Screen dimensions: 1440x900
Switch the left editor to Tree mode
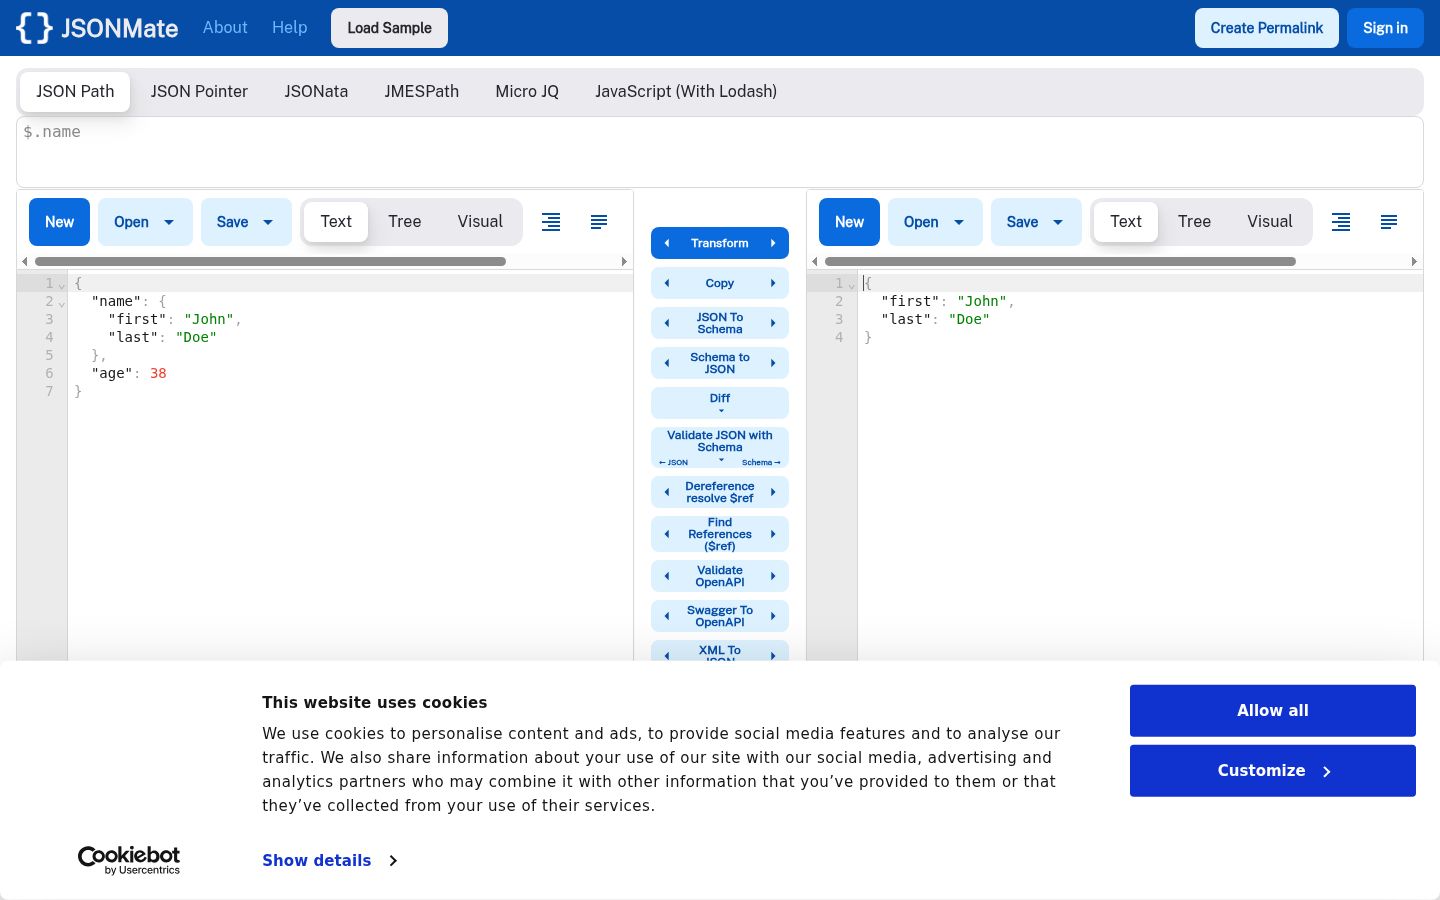(x=405, y=222)
